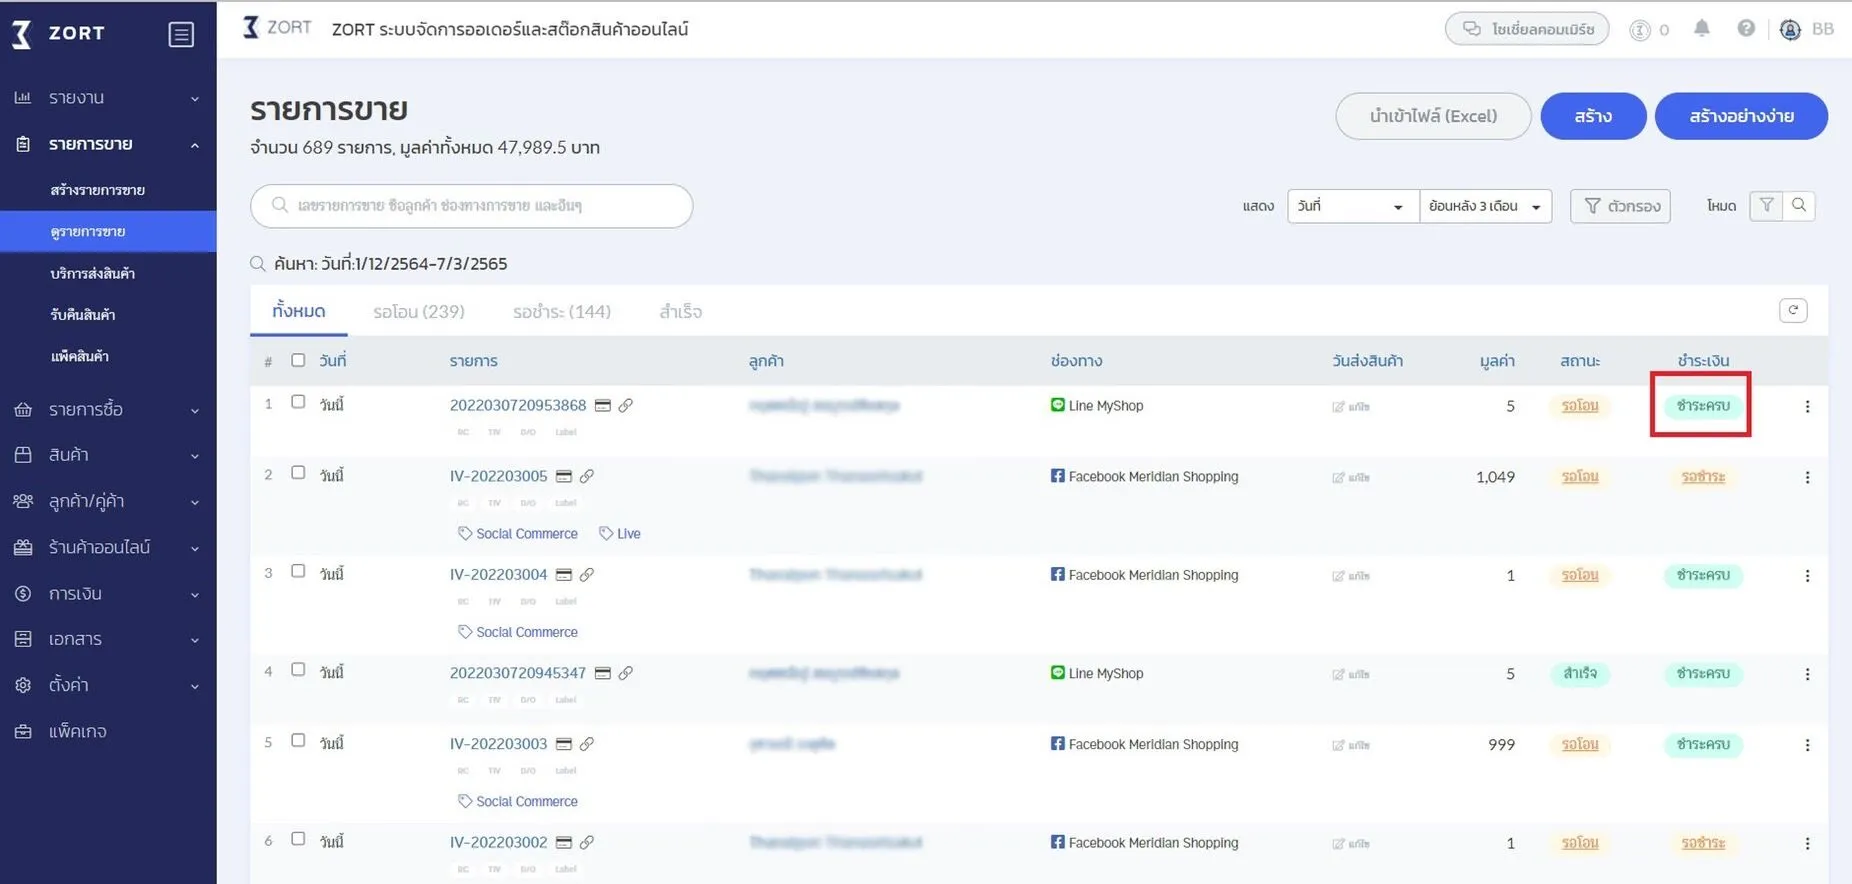Click the search magnifier icon next to โหมด

click(x=1799, y=206)
